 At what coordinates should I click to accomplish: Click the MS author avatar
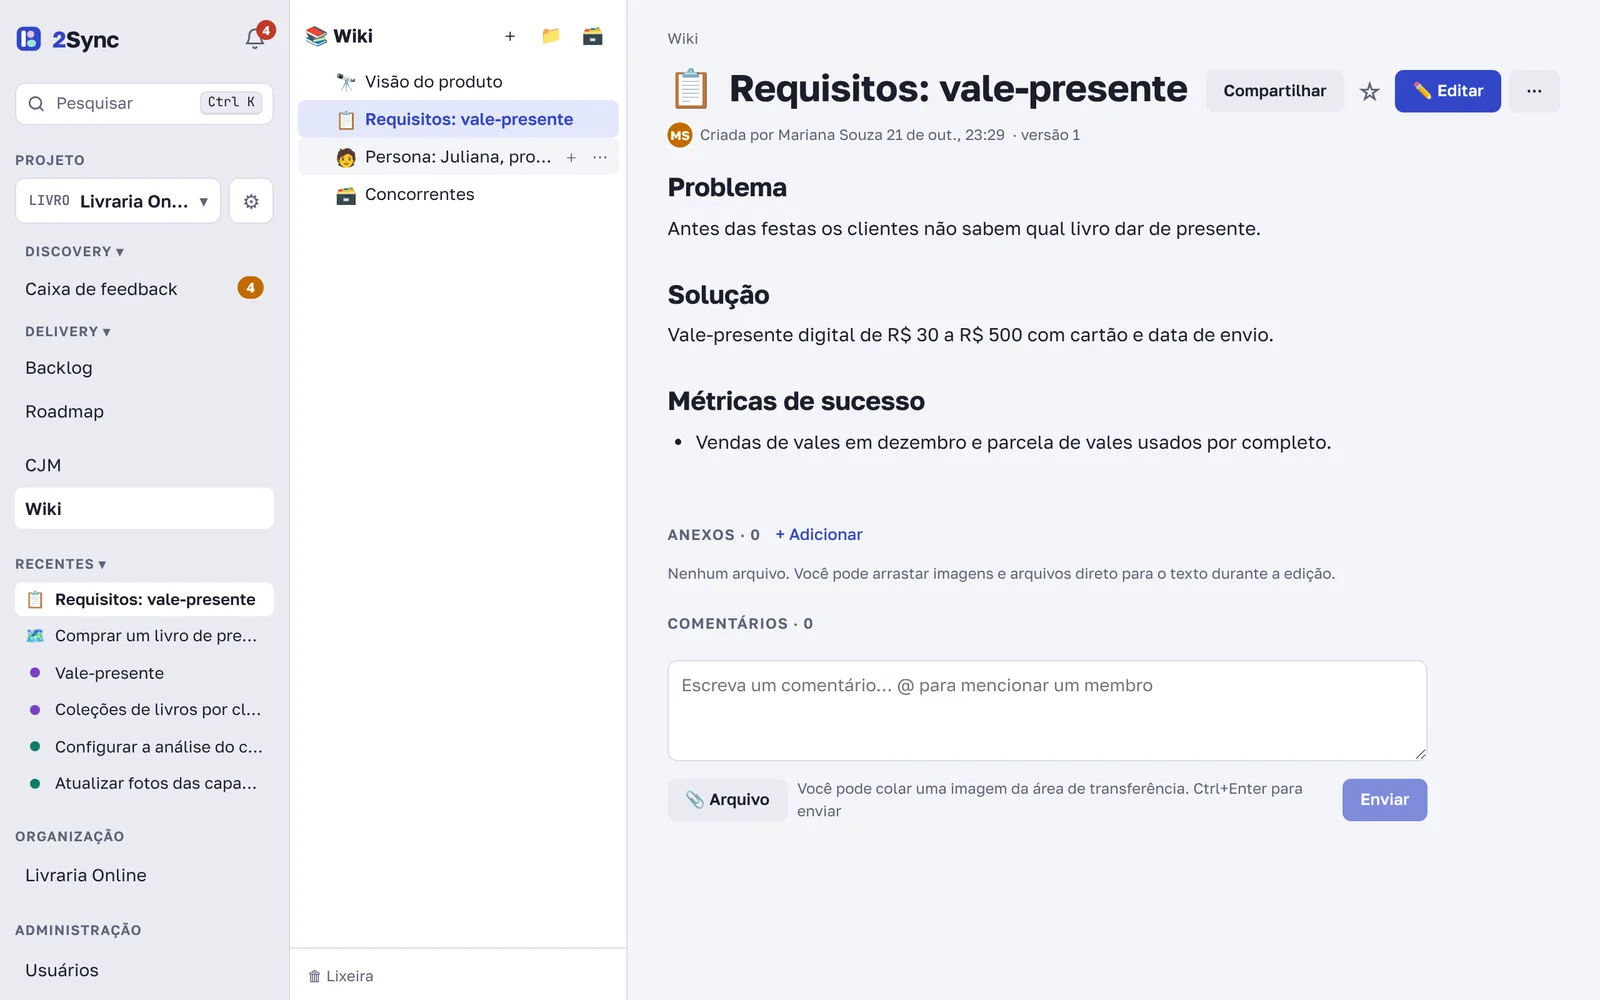pos(680,135)
